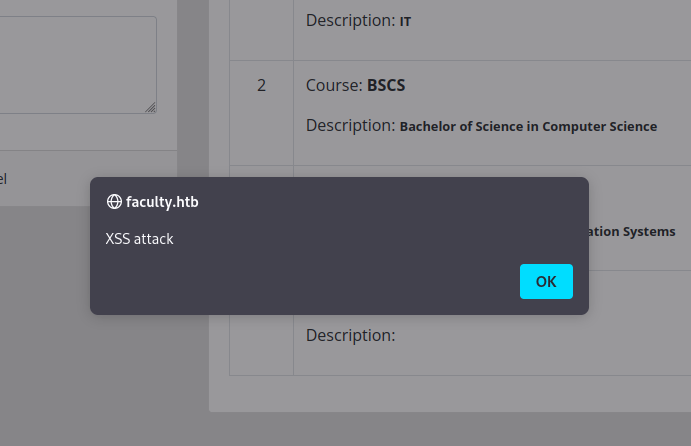The width and height of the screenshot is (691, 446).
Task: Click the Description label above IT value
Action: pos(350,20)
